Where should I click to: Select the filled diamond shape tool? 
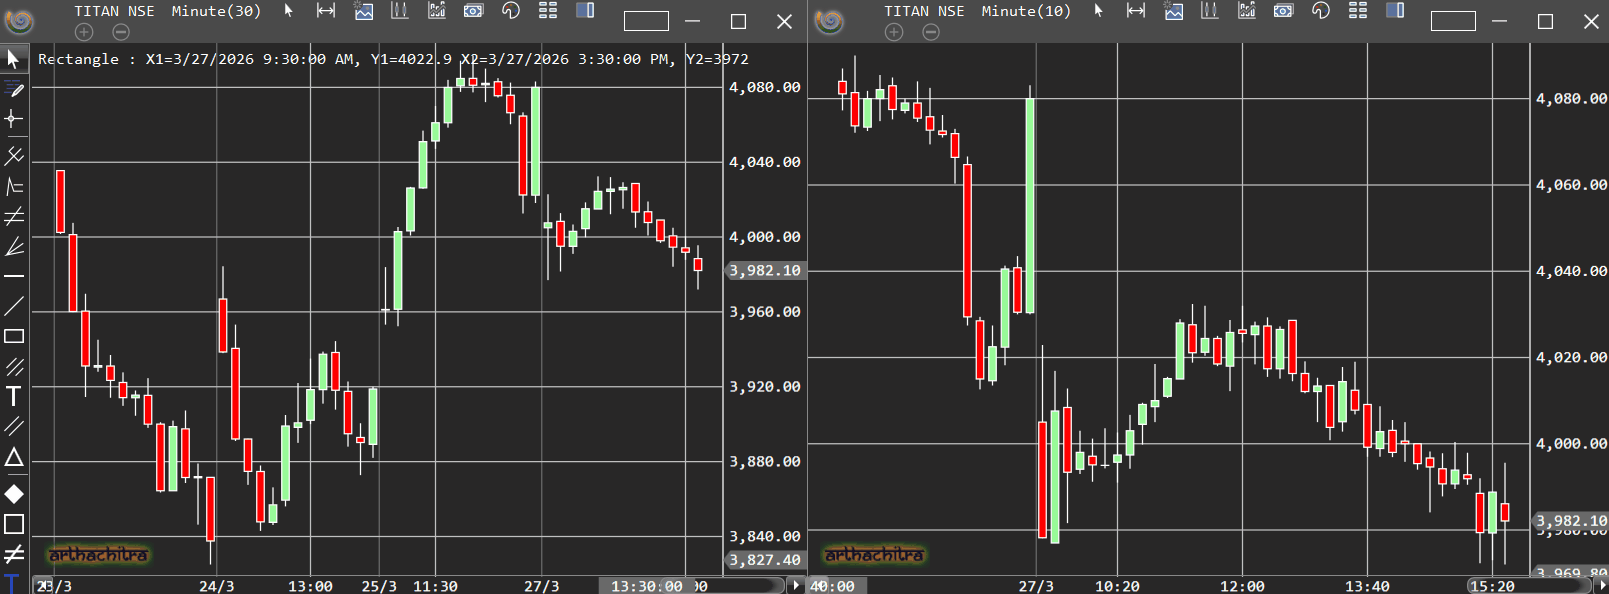click(14, 494)
